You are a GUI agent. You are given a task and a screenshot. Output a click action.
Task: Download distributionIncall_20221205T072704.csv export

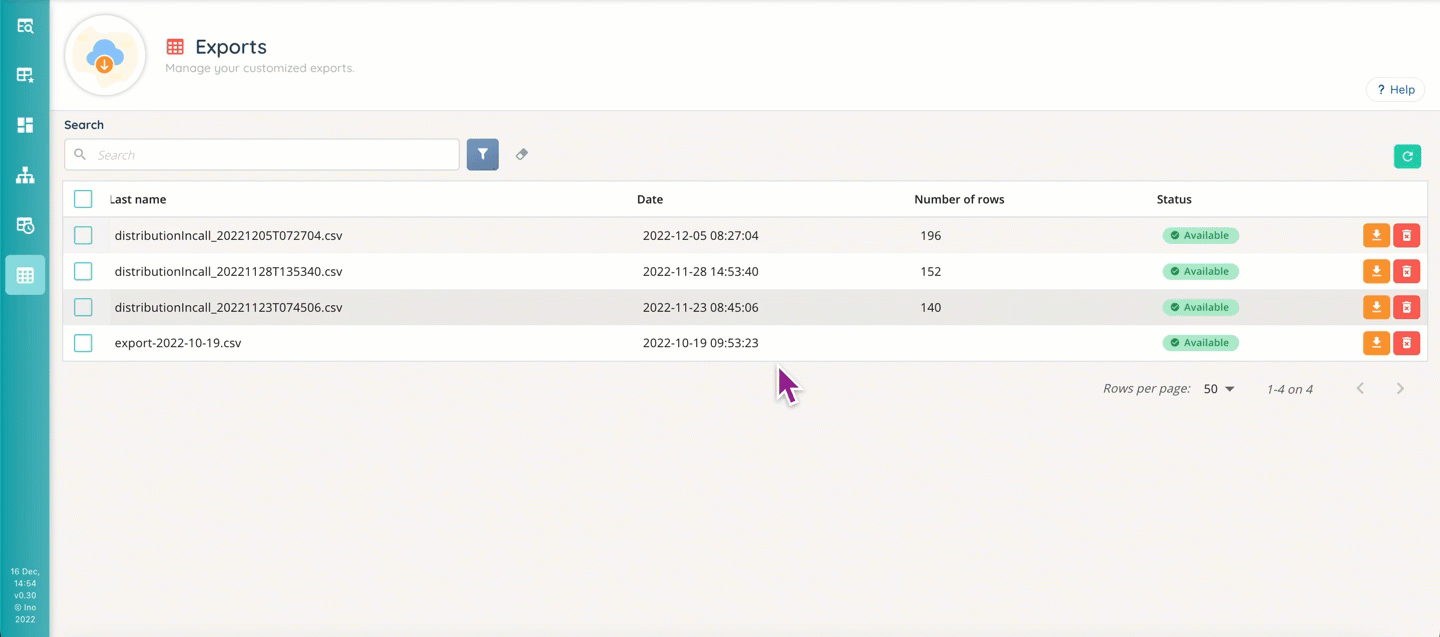(x=1376, y=236)
